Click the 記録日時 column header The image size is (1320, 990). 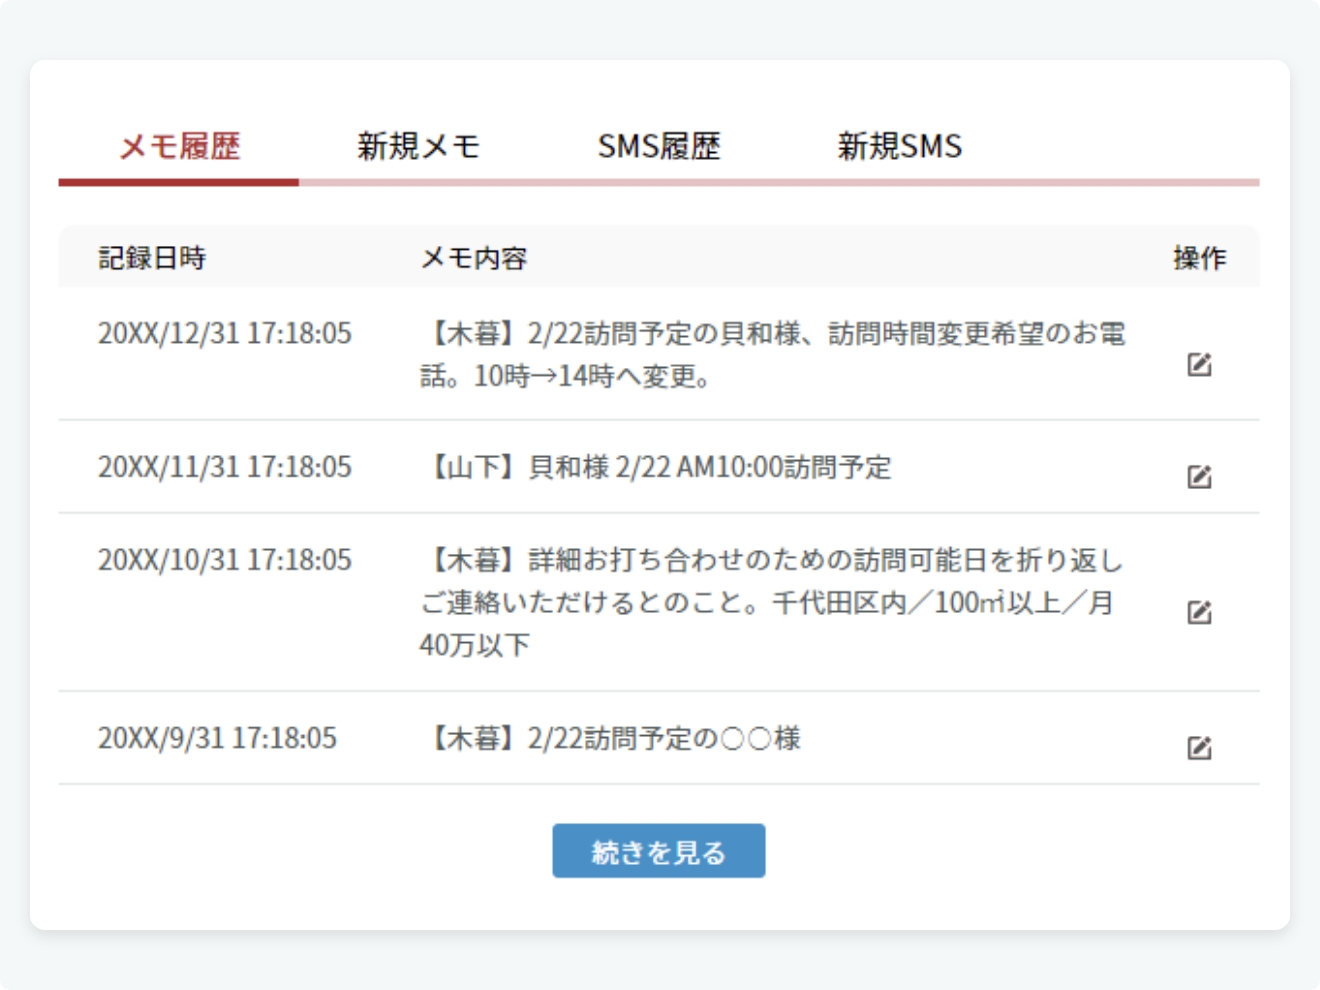(152, 258)
